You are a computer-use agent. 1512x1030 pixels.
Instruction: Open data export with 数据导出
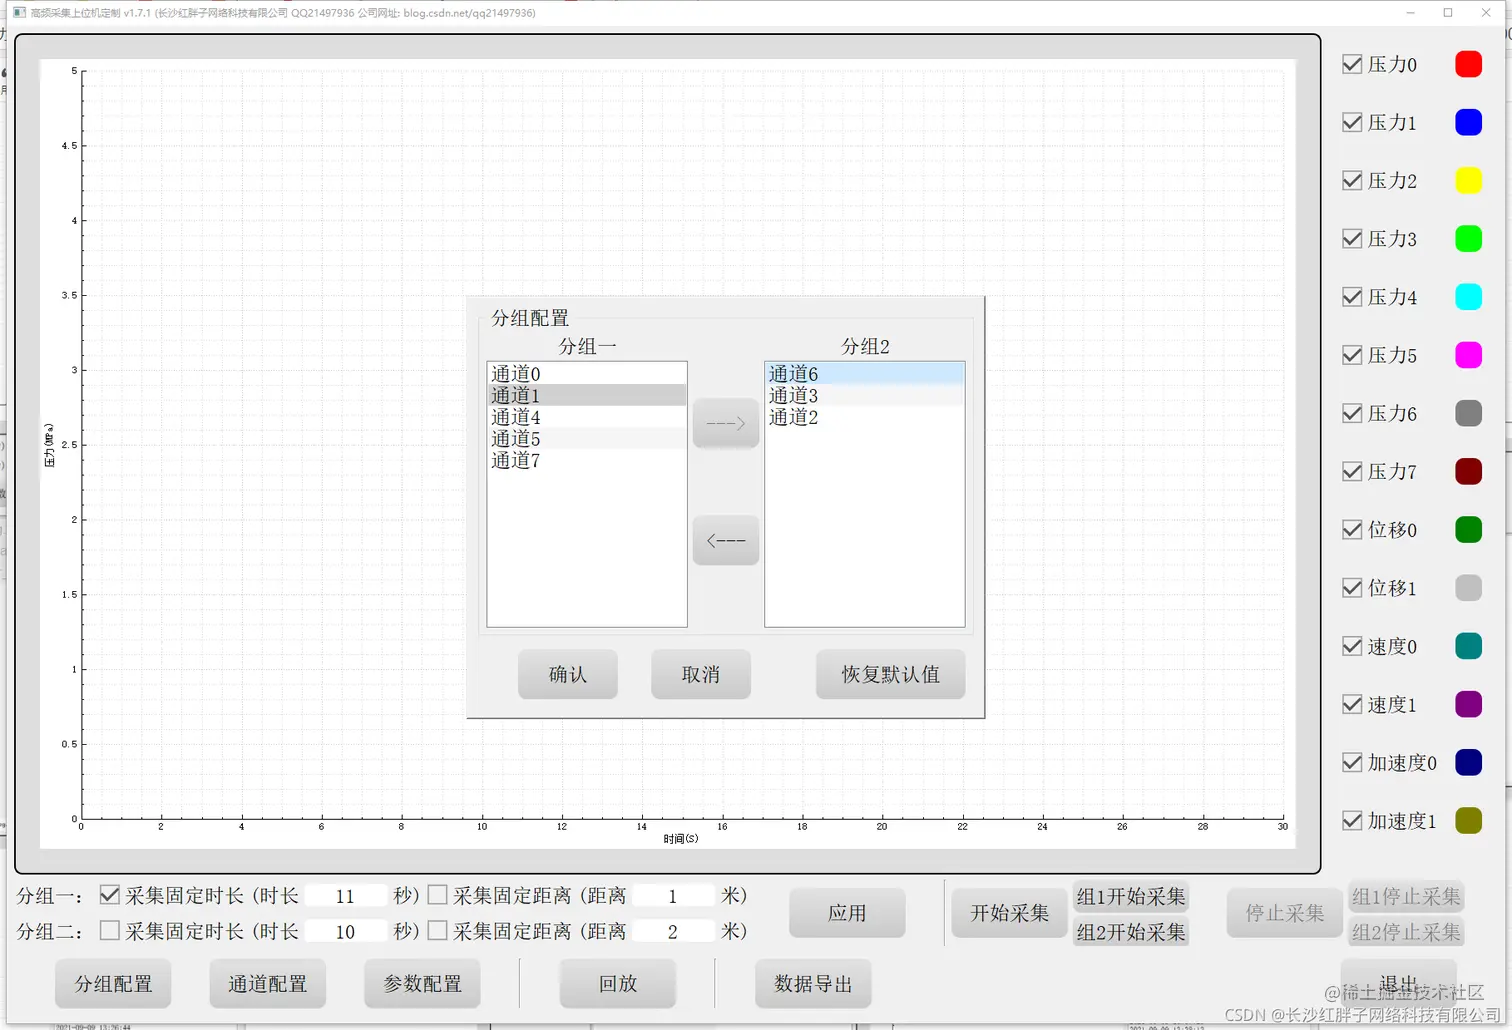click(x=812, y=984)
